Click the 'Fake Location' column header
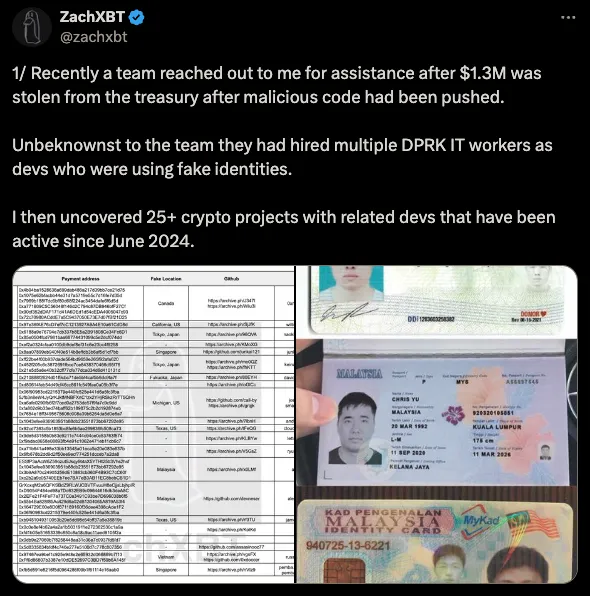 pyautogui.click(x=166, y=279)
